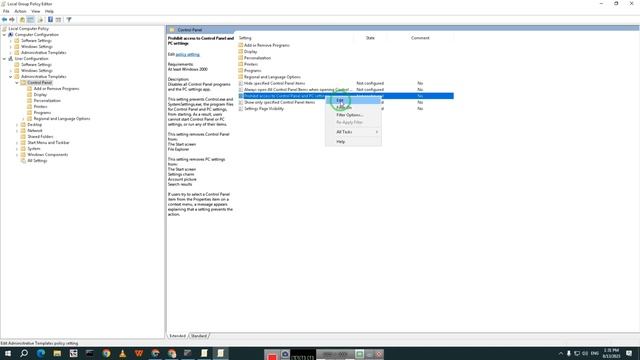Click the folder icon of Printers in settings list

pyautogui.click(x=241, y=64)
